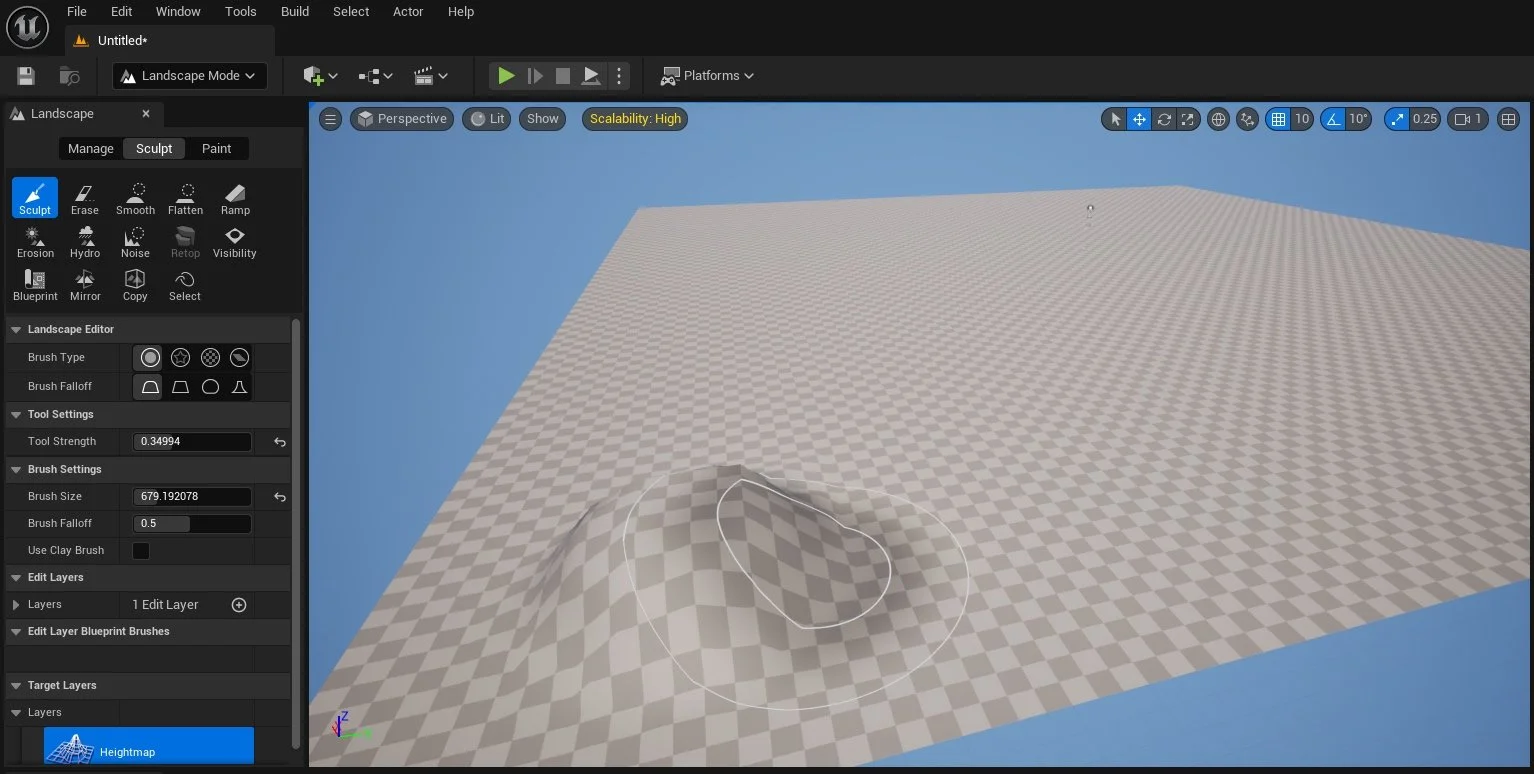This screenshot has height=774, width=1534.
Task: Select the Noise tool
Action: pyautogui.click(x=135, y=241)
